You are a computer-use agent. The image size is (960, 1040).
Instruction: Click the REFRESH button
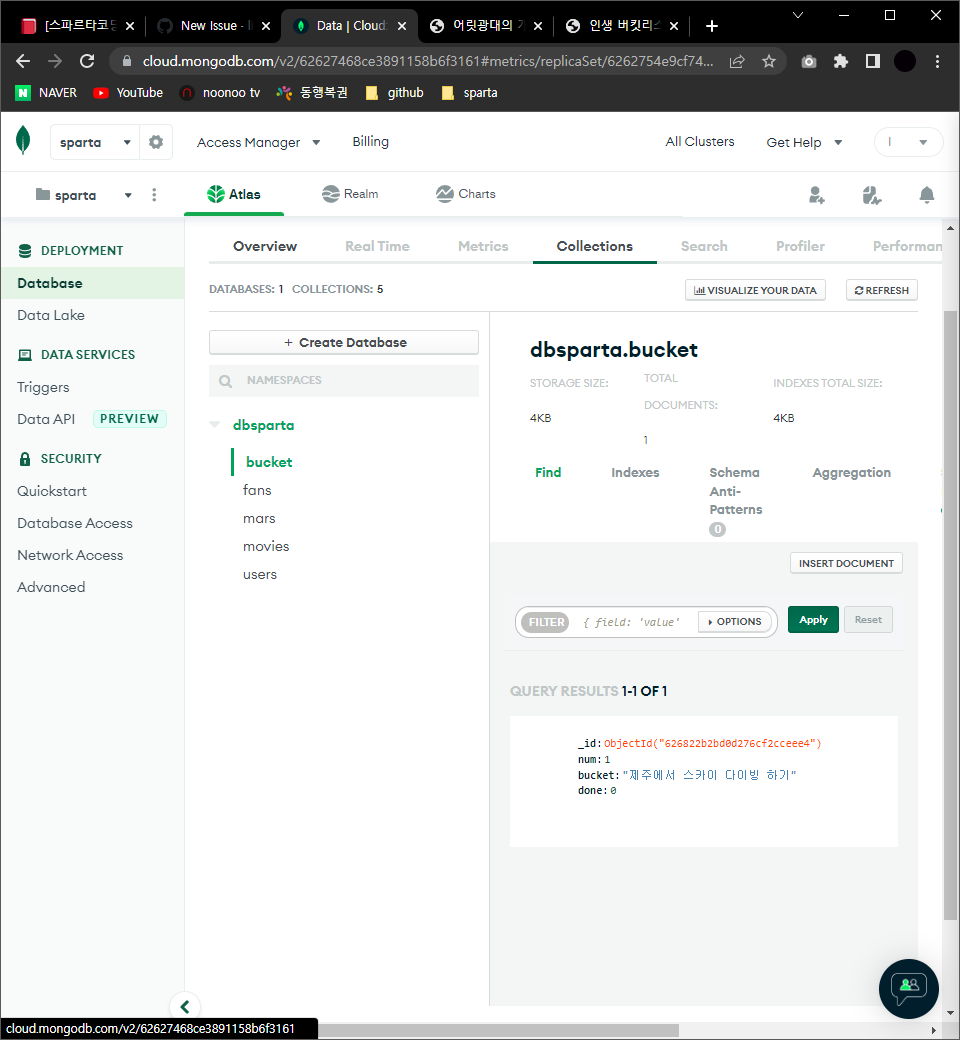882,290
